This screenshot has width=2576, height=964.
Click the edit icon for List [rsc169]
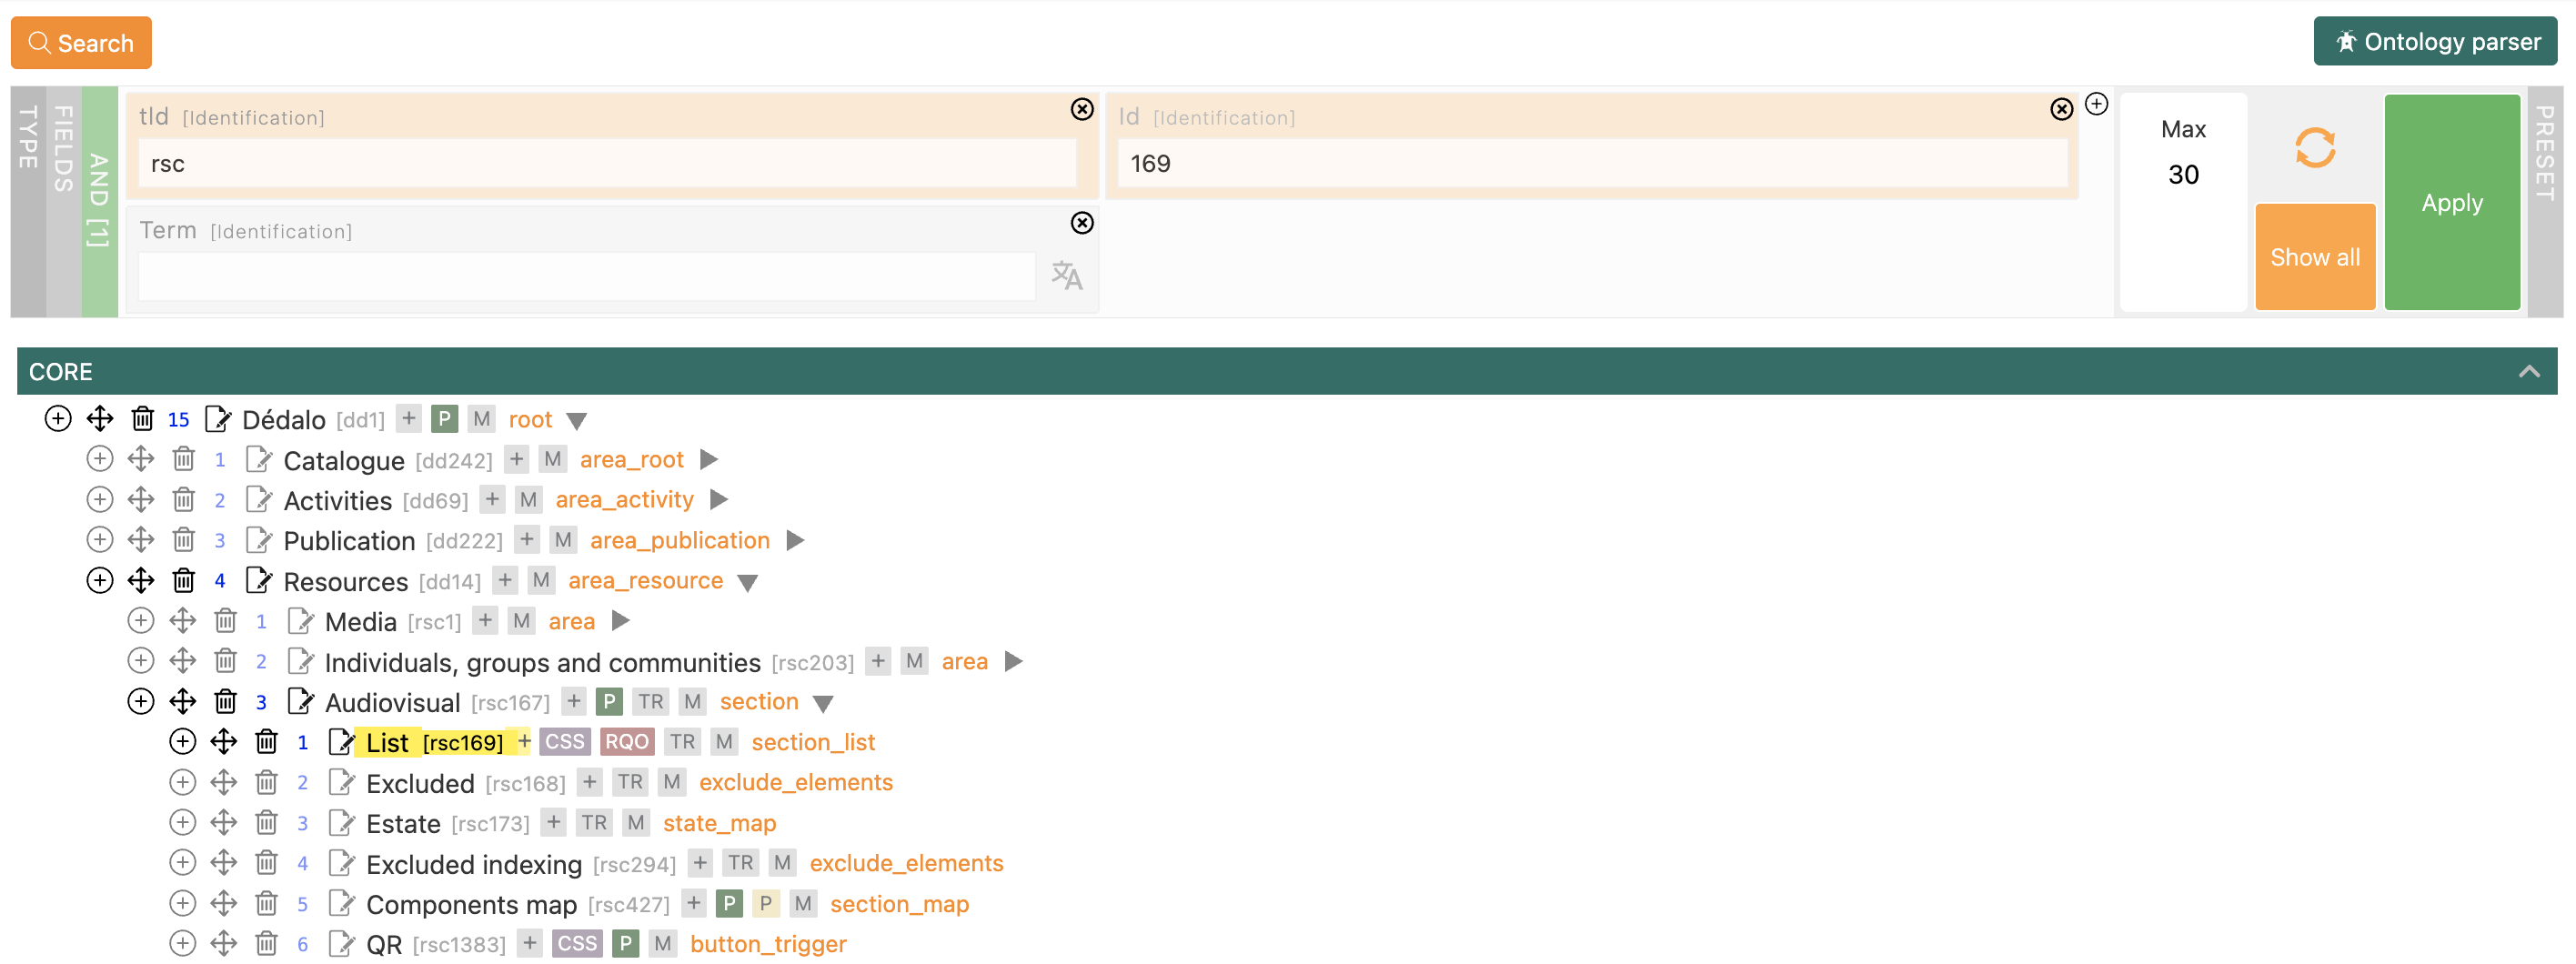[343, 741]
